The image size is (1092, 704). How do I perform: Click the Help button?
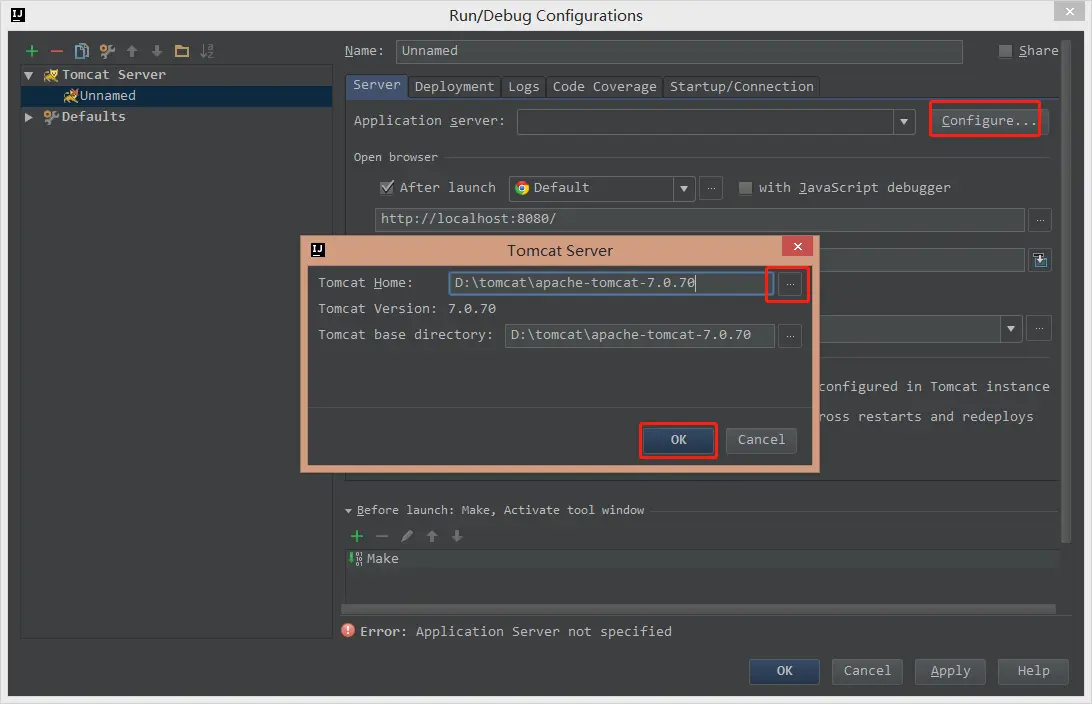pyautogui.click(x=1033, y=671)
